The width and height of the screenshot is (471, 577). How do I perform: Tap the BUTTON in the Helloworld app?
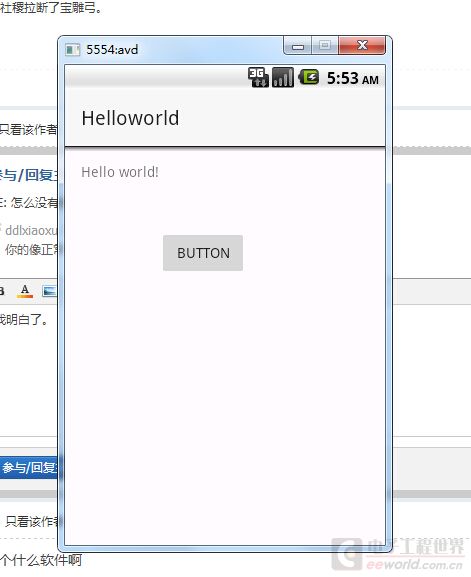point(203,253)
